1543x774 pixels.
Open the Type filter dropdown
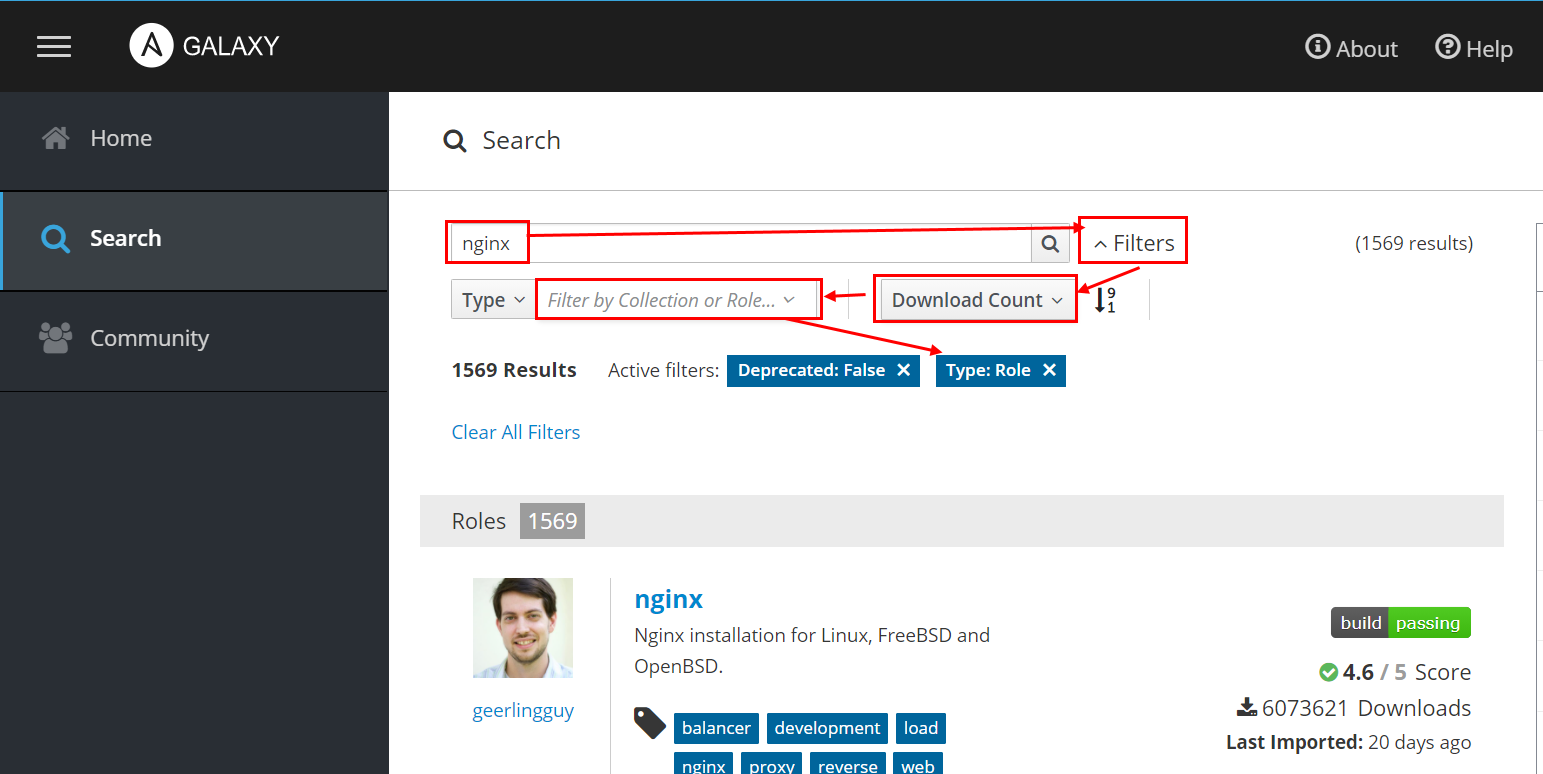pyautogui.click(x=494, y=300)
